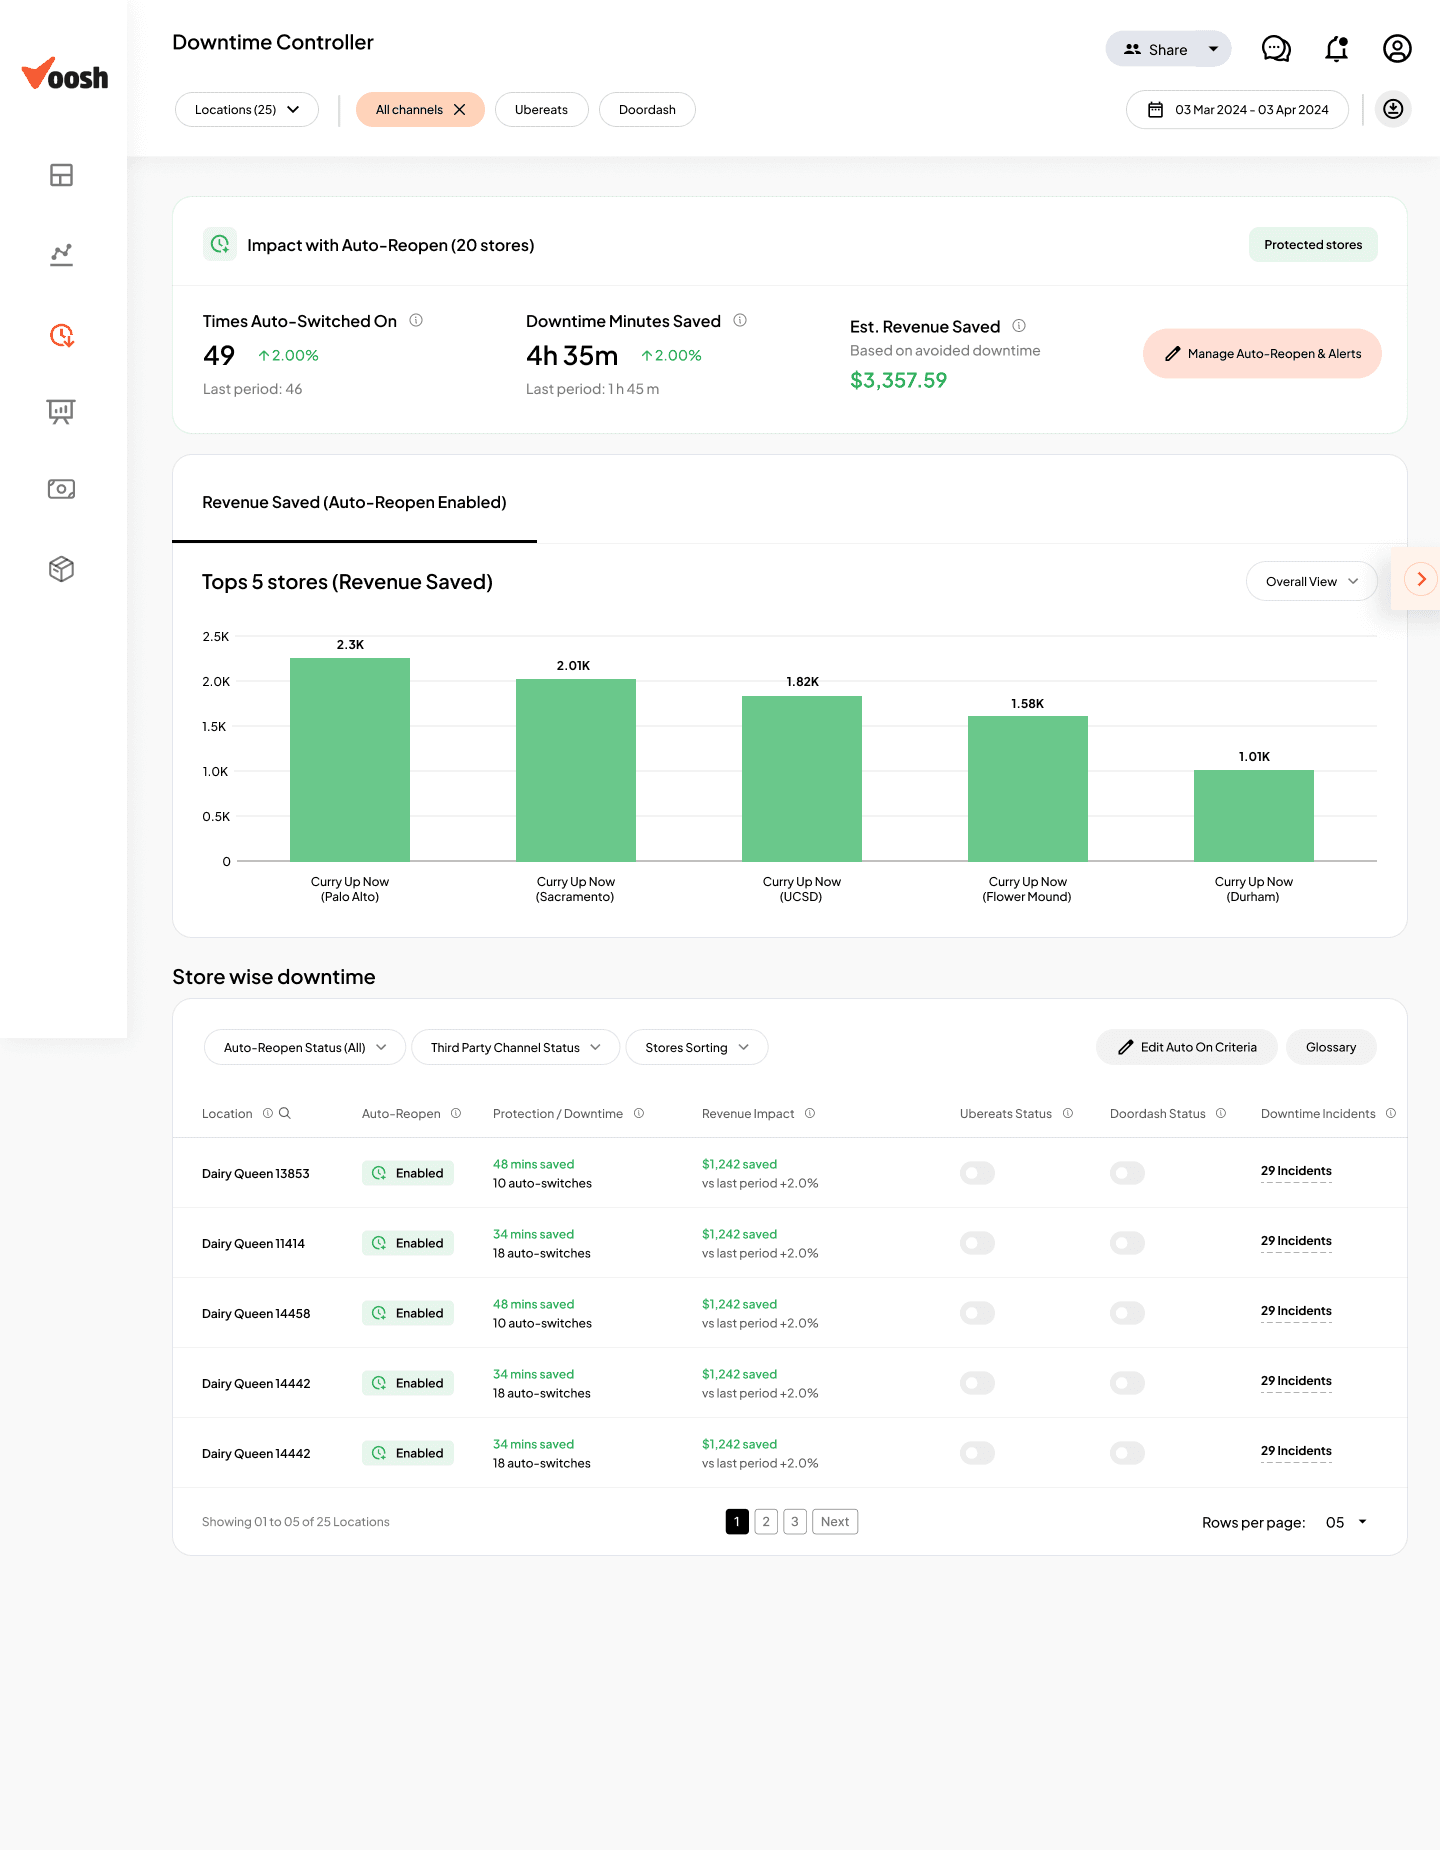
Task: Open the money/finance sidebar icon
Action: [61, 489]
